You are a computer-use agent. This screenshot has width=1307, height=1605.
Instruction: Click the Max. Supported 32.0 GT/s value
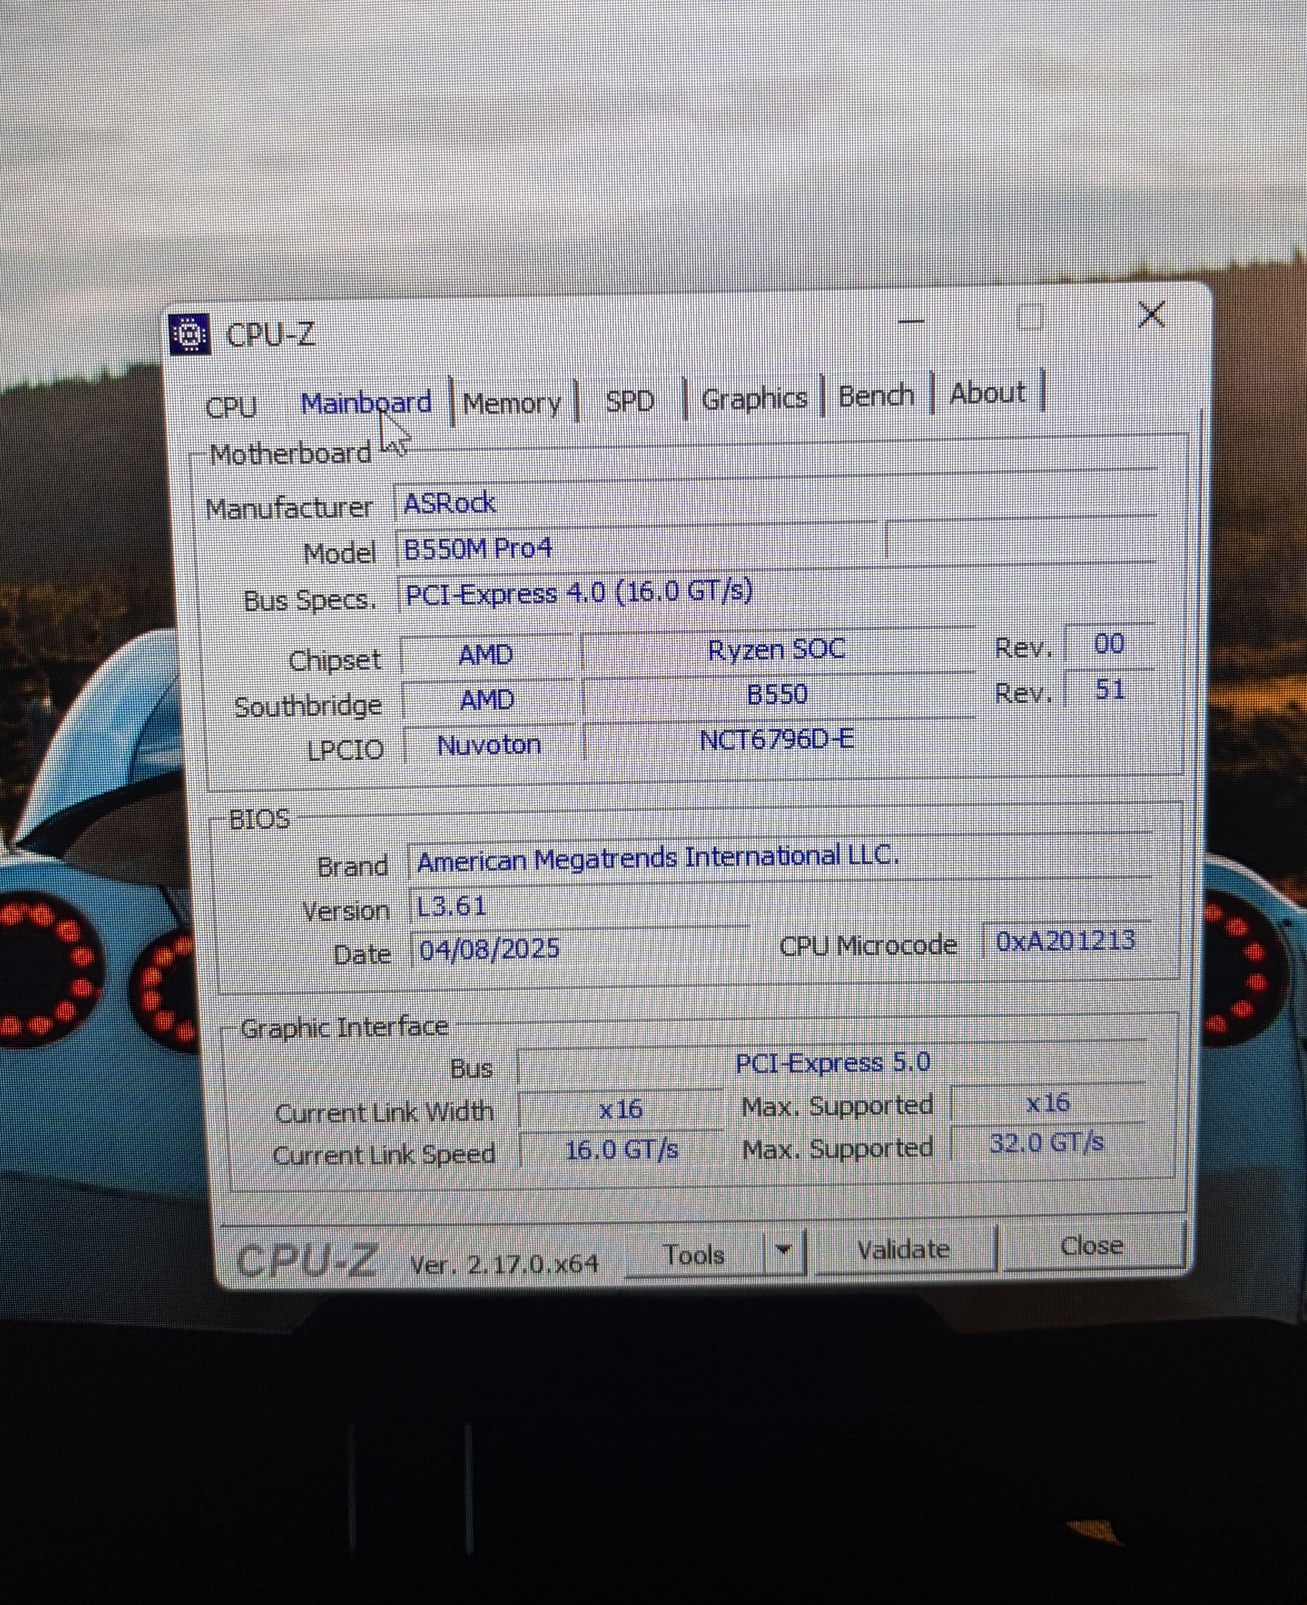(x=1047, y=1142)
